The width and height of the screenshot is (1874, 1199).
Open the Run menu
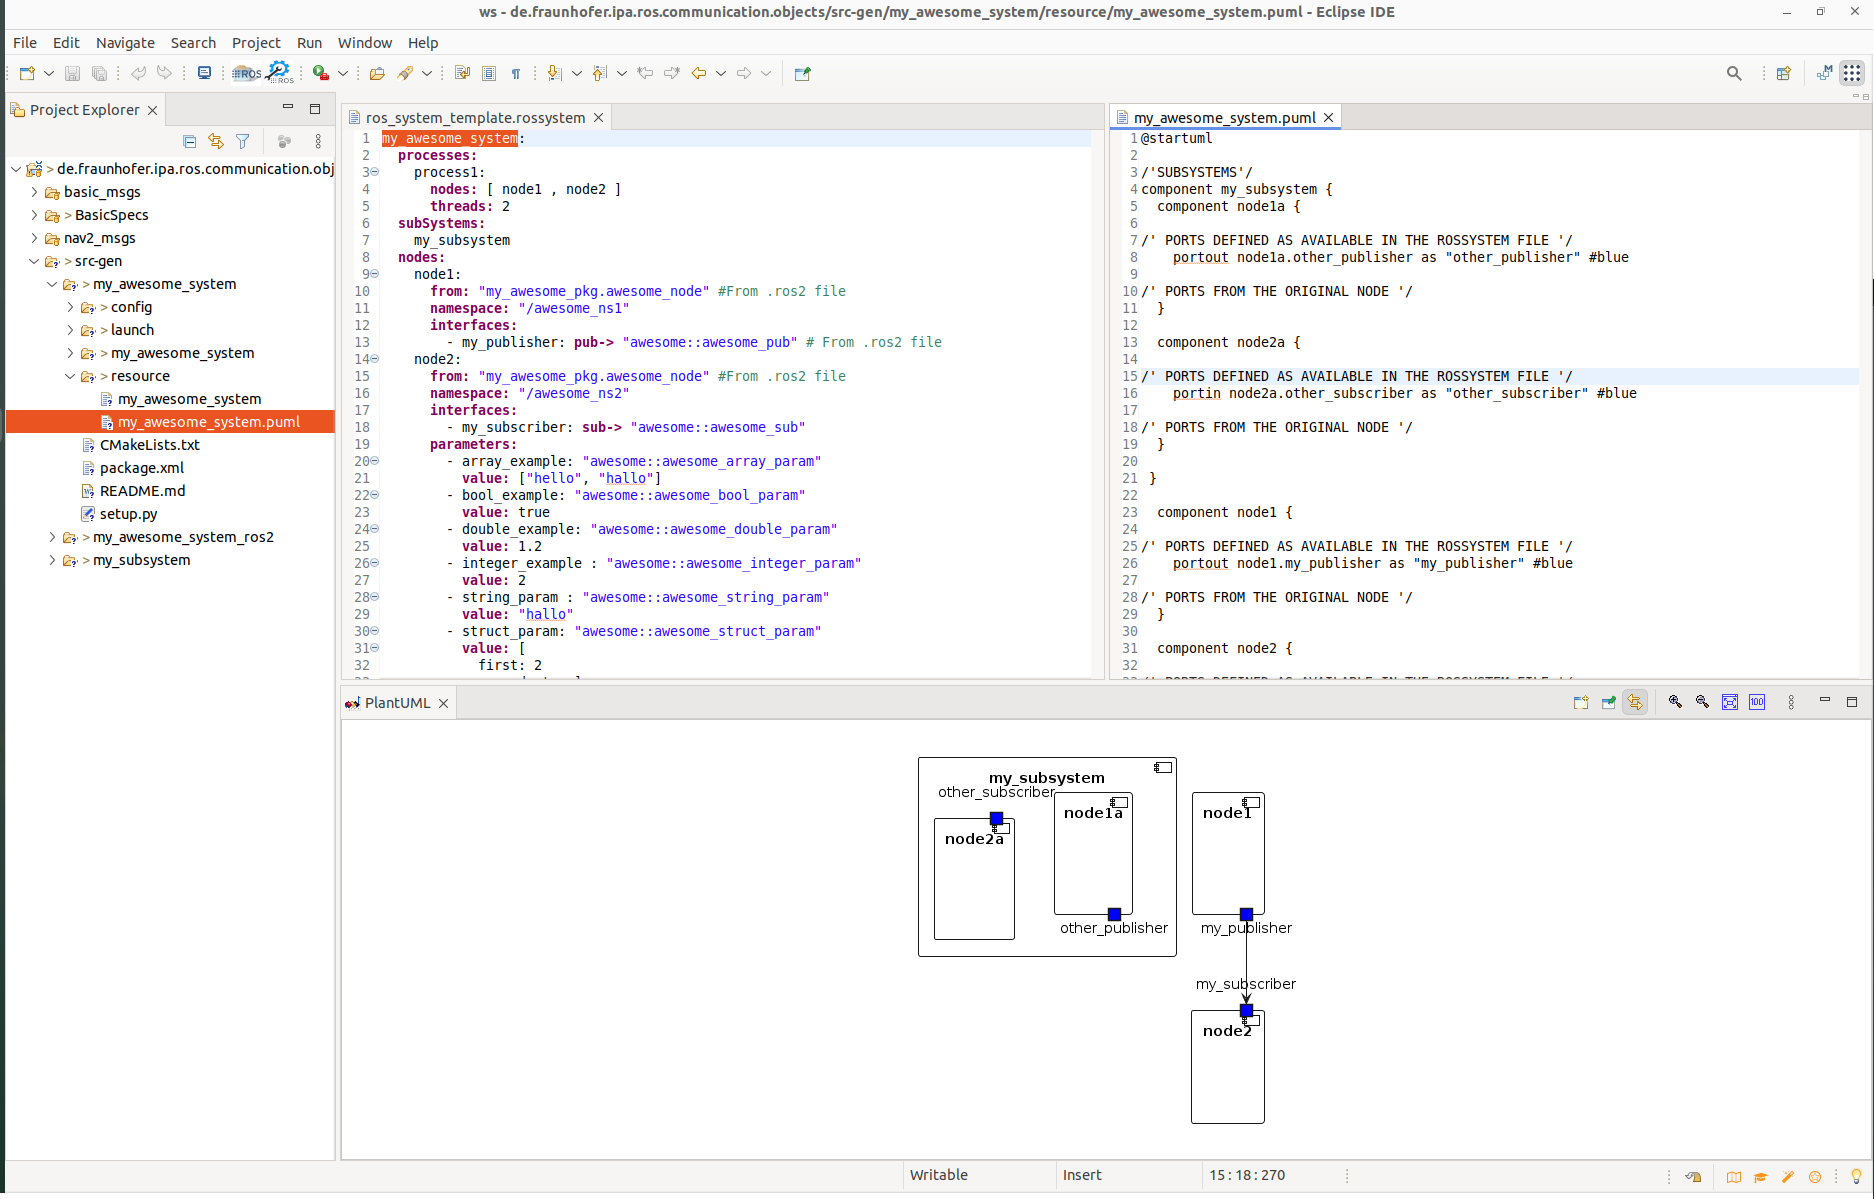coord(309,43)
